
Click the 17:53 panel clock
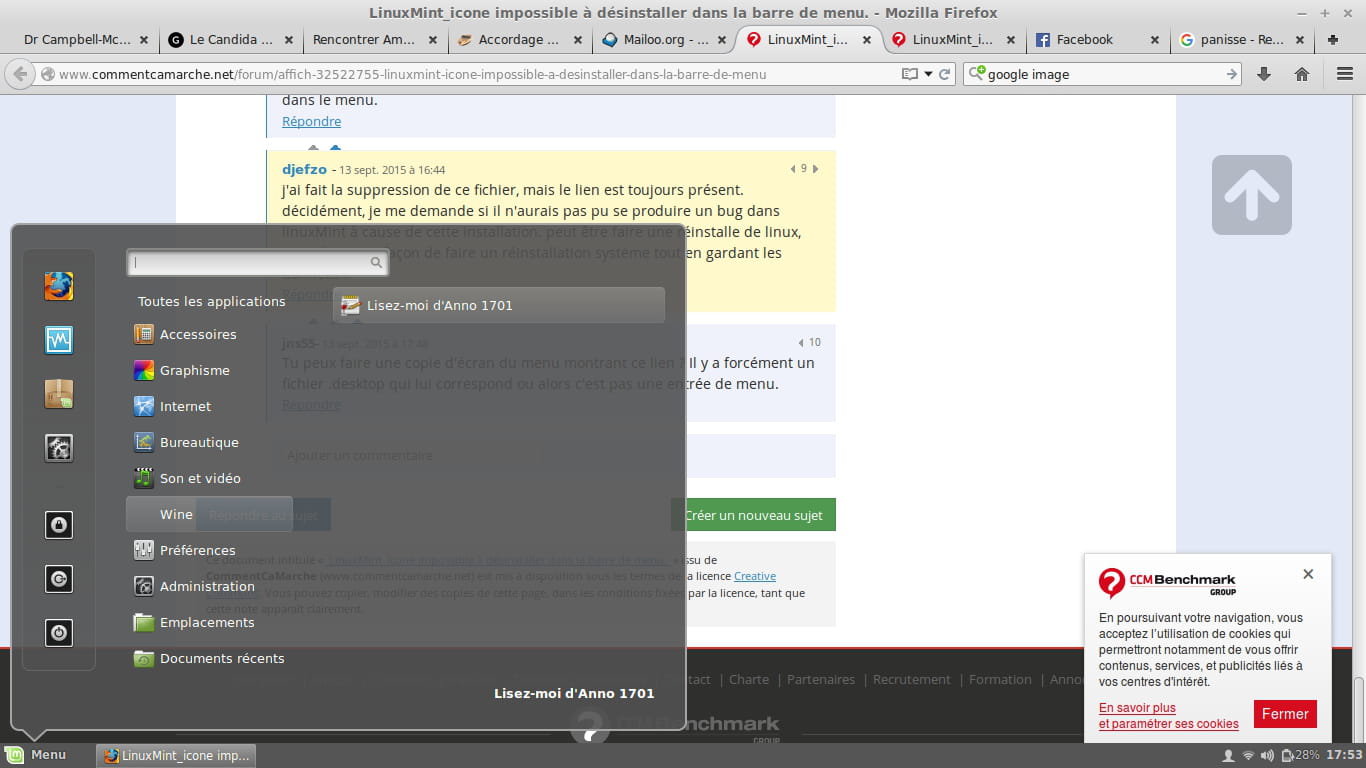[1345, 755]
